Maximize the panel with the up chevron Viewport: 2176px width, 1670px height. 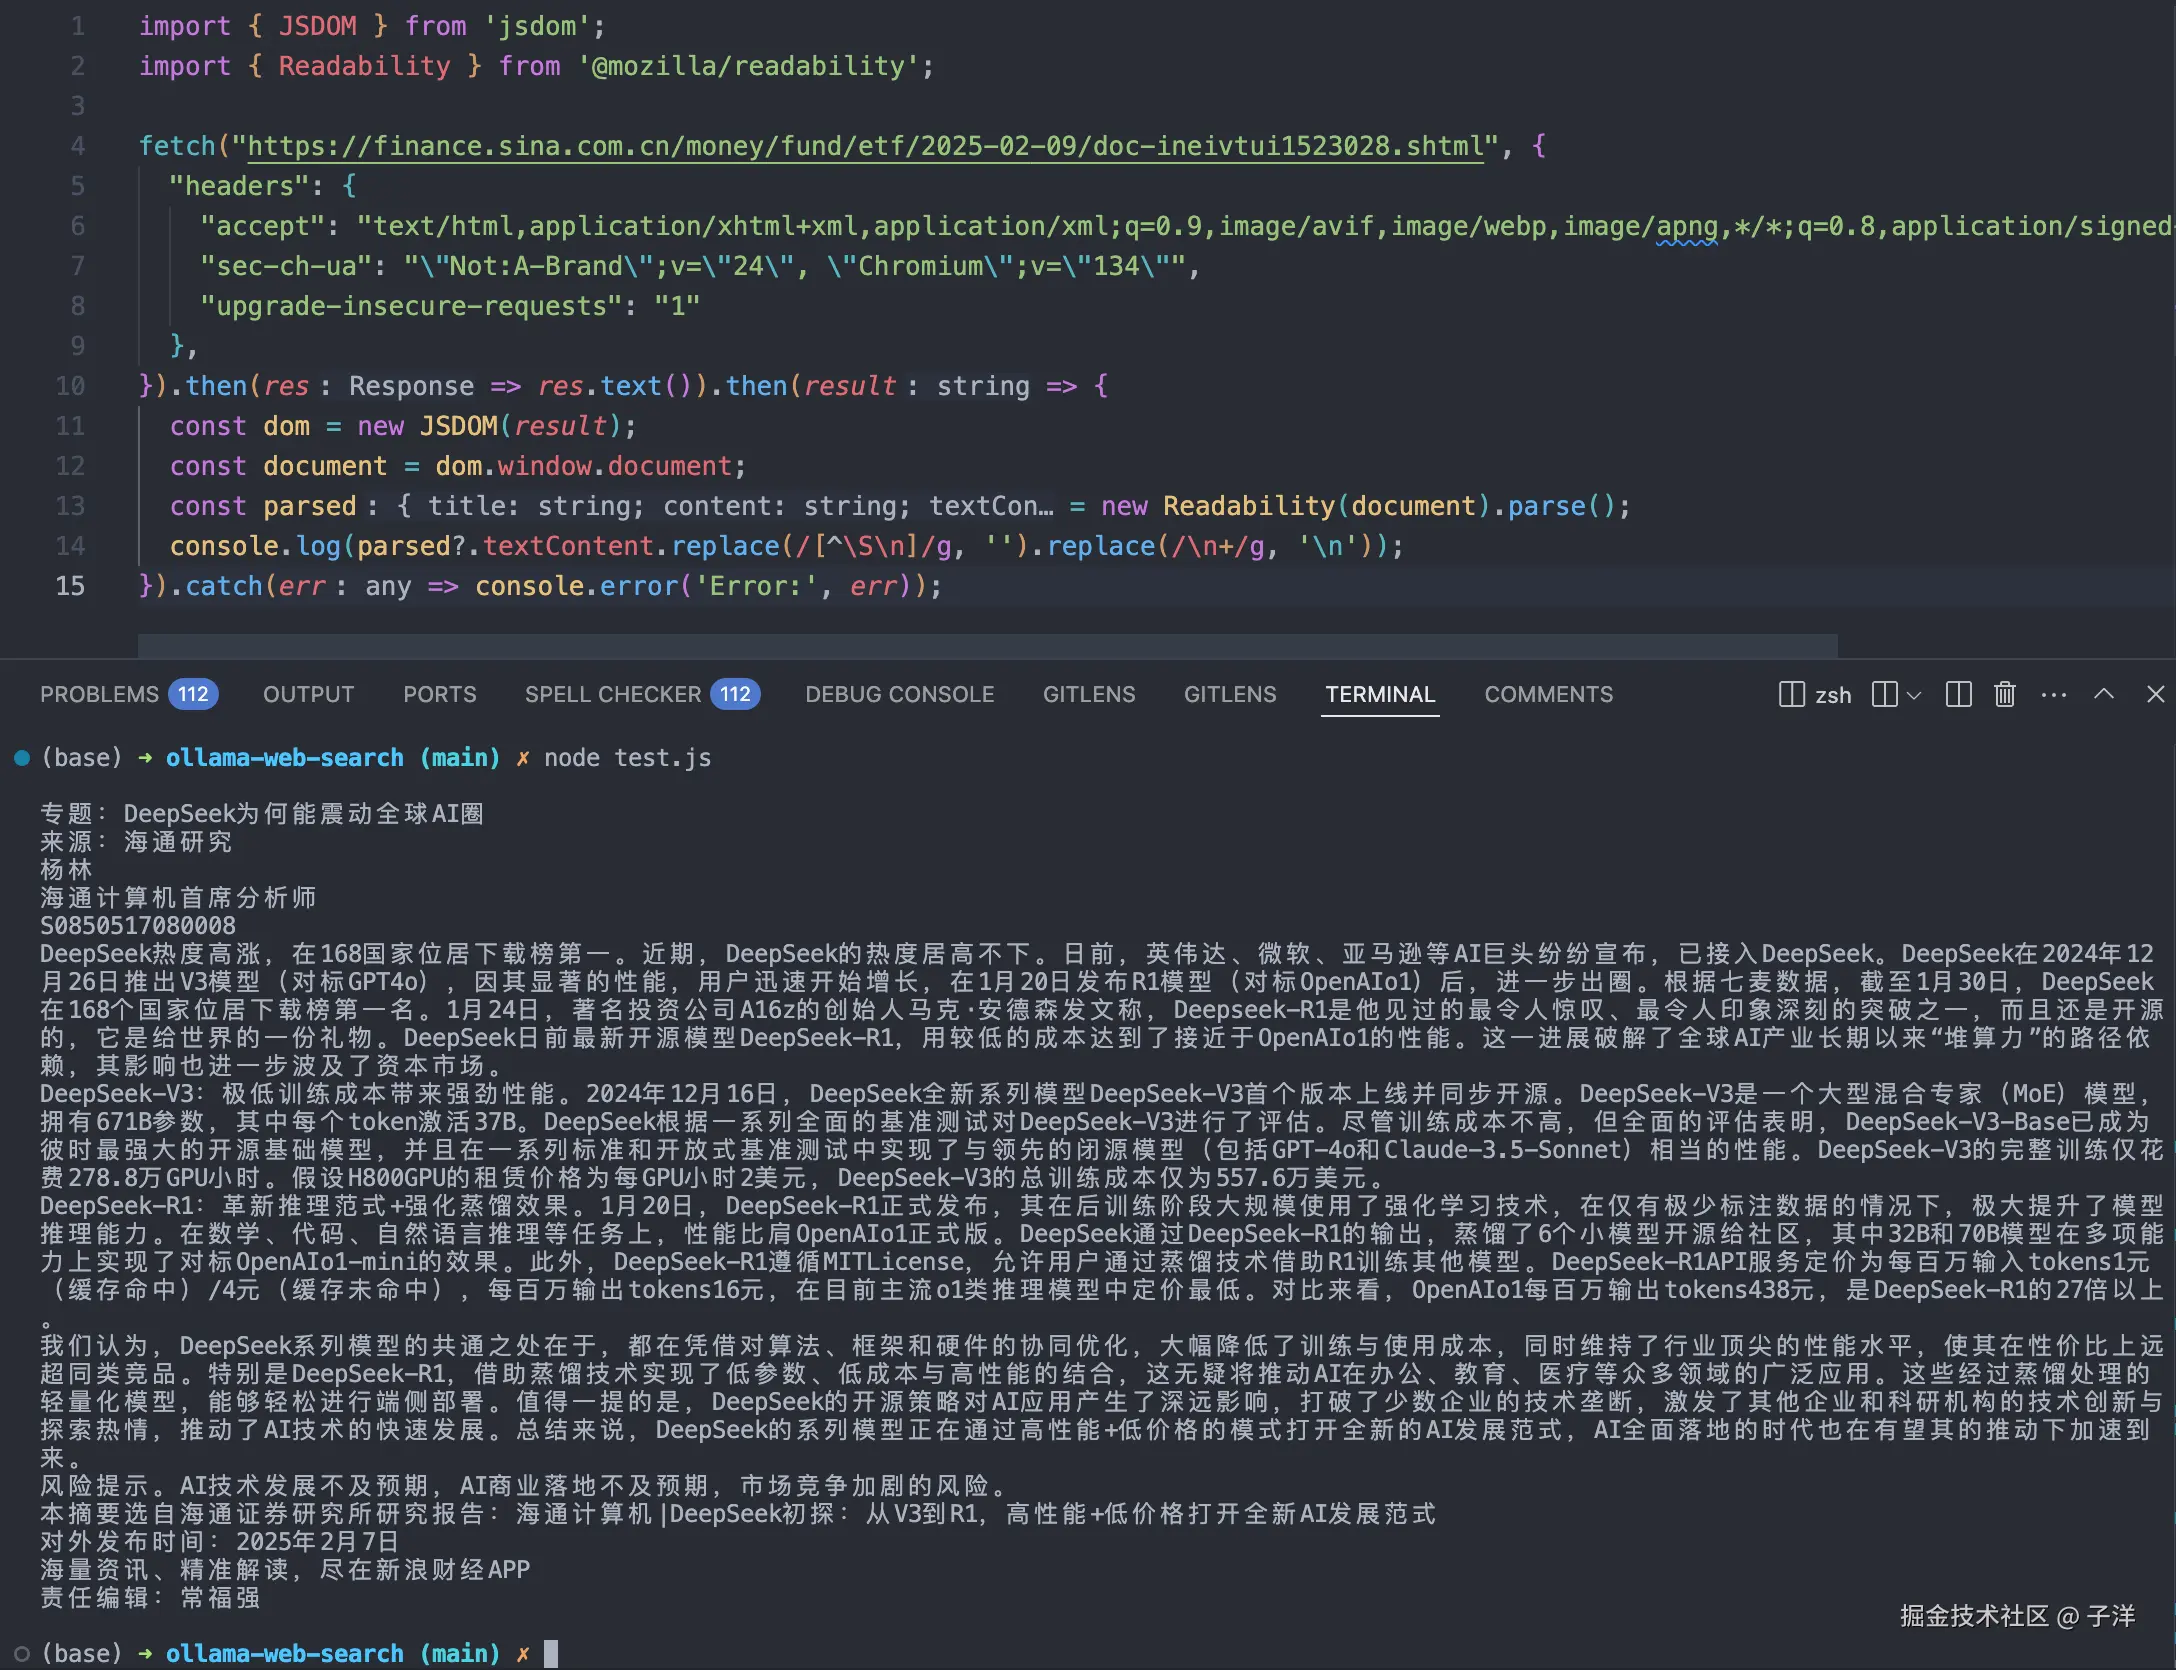[x=2104, y=694]
